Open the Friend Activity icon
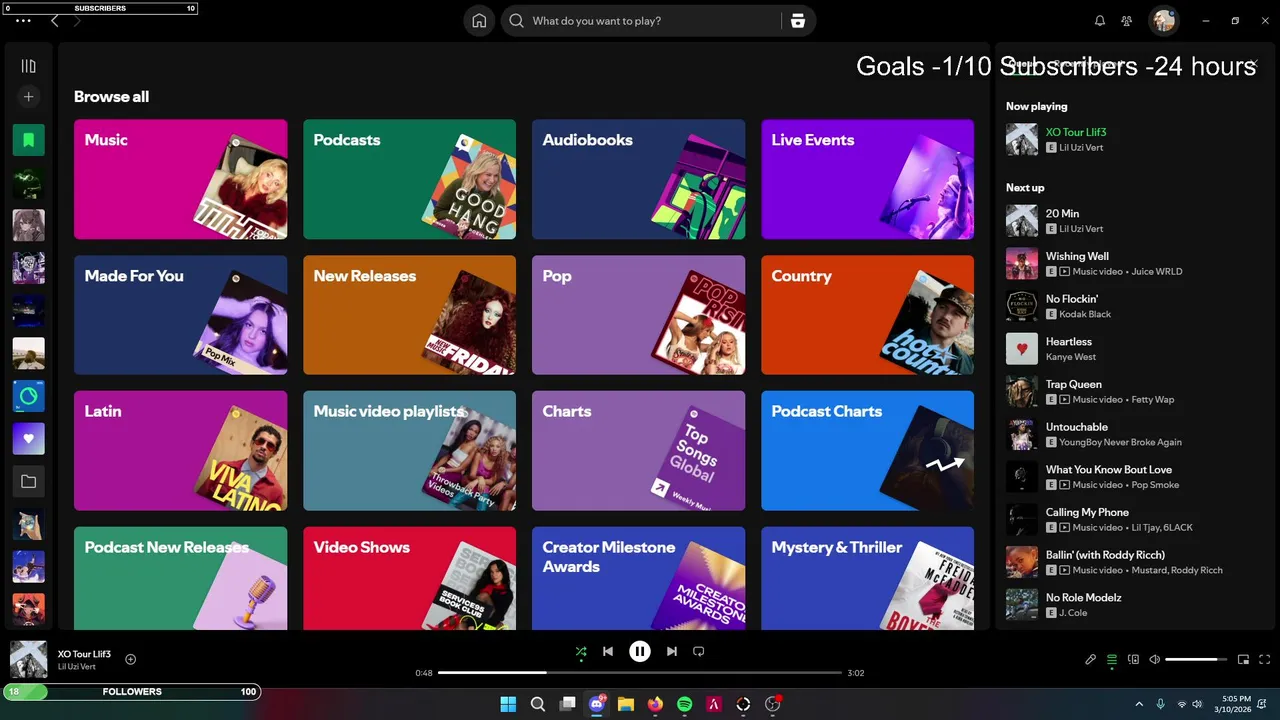This screenshot has height=720, width=1280. 1127,21
